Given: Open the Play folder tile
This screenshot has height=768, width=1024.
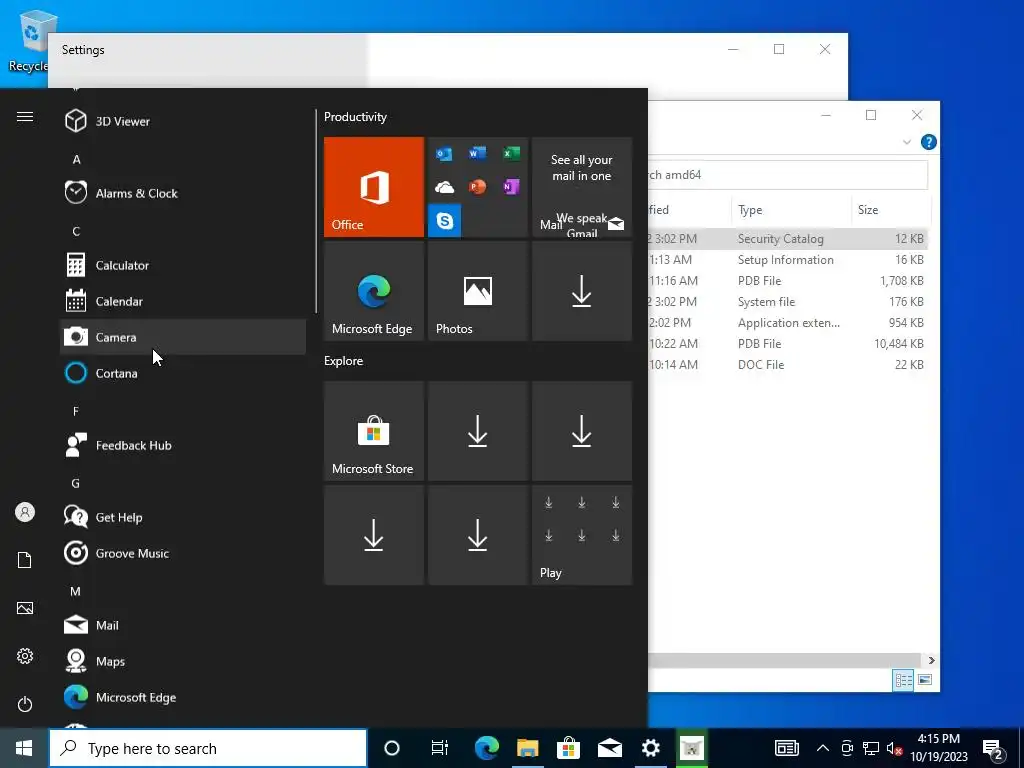Looking at the screenshot, I should (x=582, y=535).
